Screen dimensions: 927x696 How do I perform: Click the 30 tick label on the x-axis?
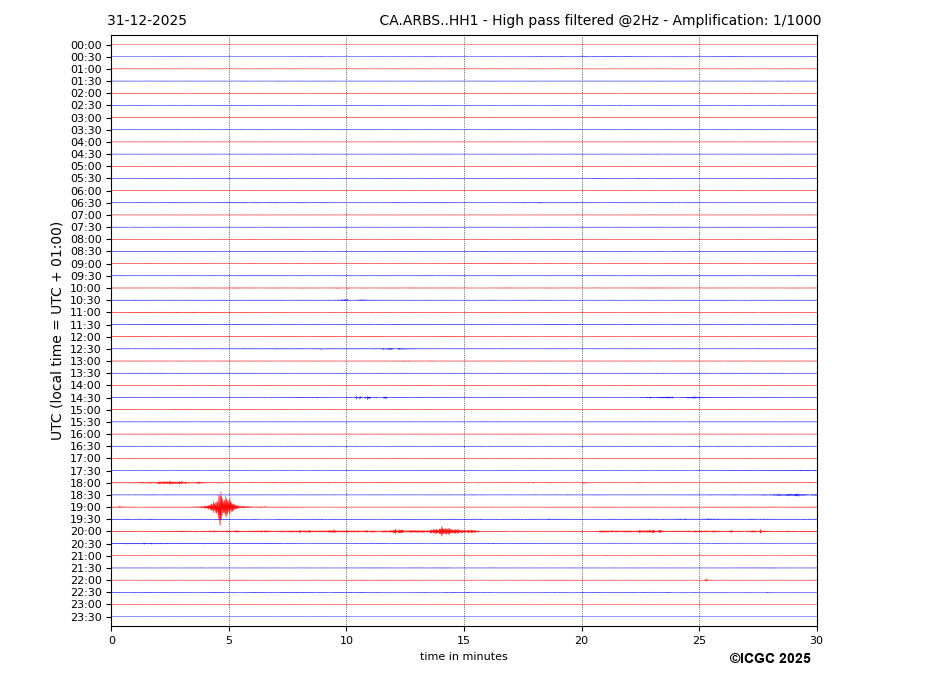pyautogui.click(x=816, y=640)
